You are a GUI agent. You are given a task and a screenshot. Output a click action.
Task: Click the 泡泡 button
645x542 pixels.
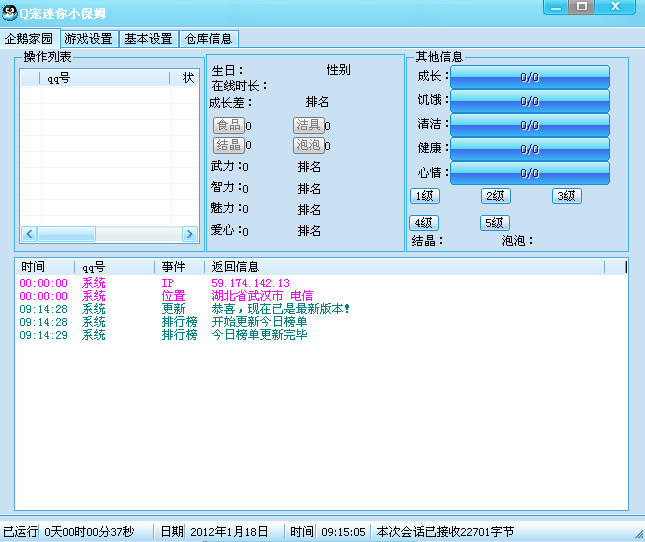click(x=308, y=145)
